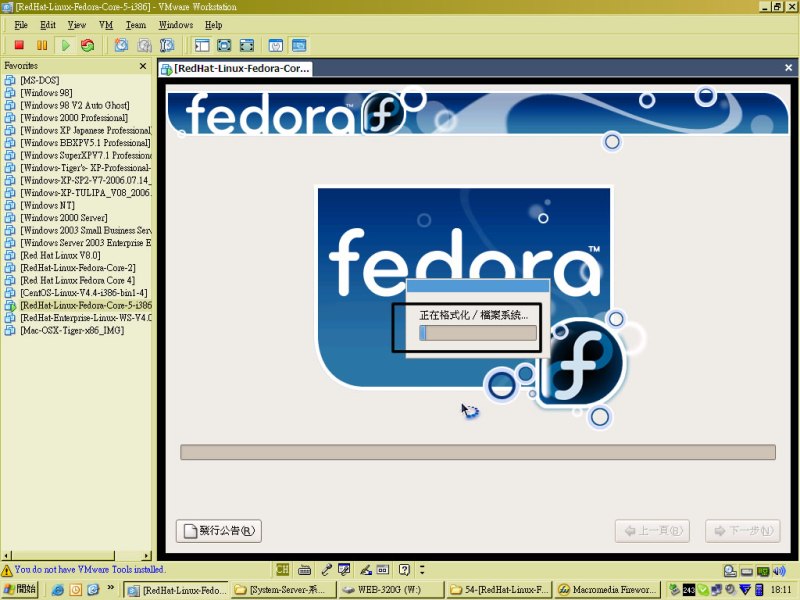Open the Help menu
Image resolution: width=800 pixels, height=600 pixels.
(x=213, y=25)
